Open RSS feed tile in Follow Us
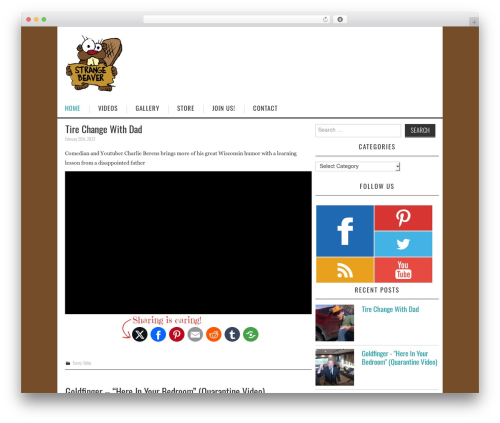500x423 pixels. [x=345, y=270]
